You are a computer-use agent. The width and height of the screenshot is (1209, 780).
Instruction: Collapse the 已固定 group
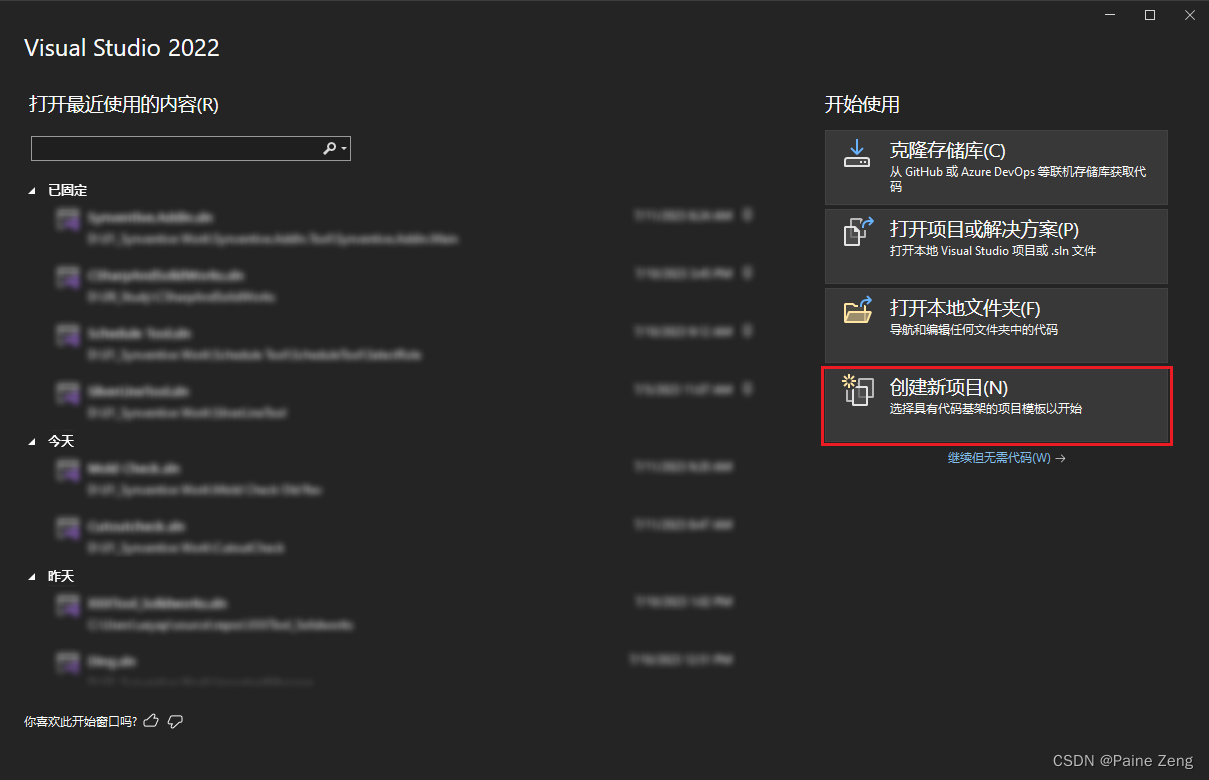click(33, 190)
